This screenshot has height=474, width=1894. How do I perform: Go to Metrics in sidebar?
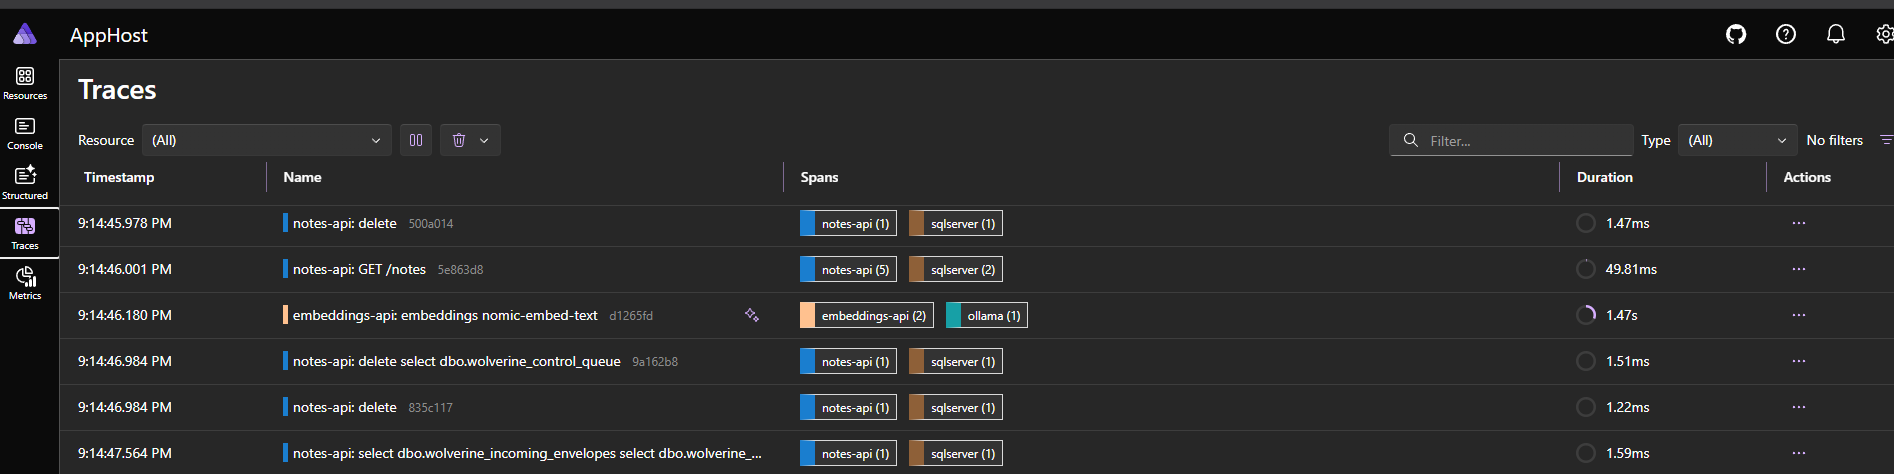click(x=25, y=283)
